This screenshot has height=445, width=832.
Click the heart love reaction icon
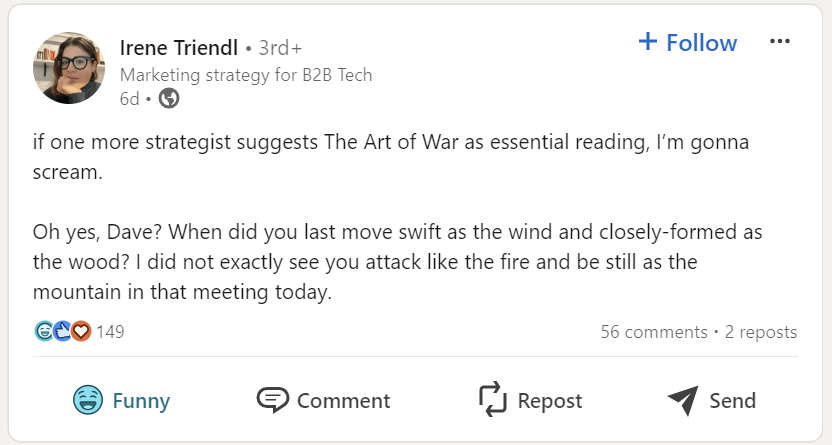[x=80, y=331]
